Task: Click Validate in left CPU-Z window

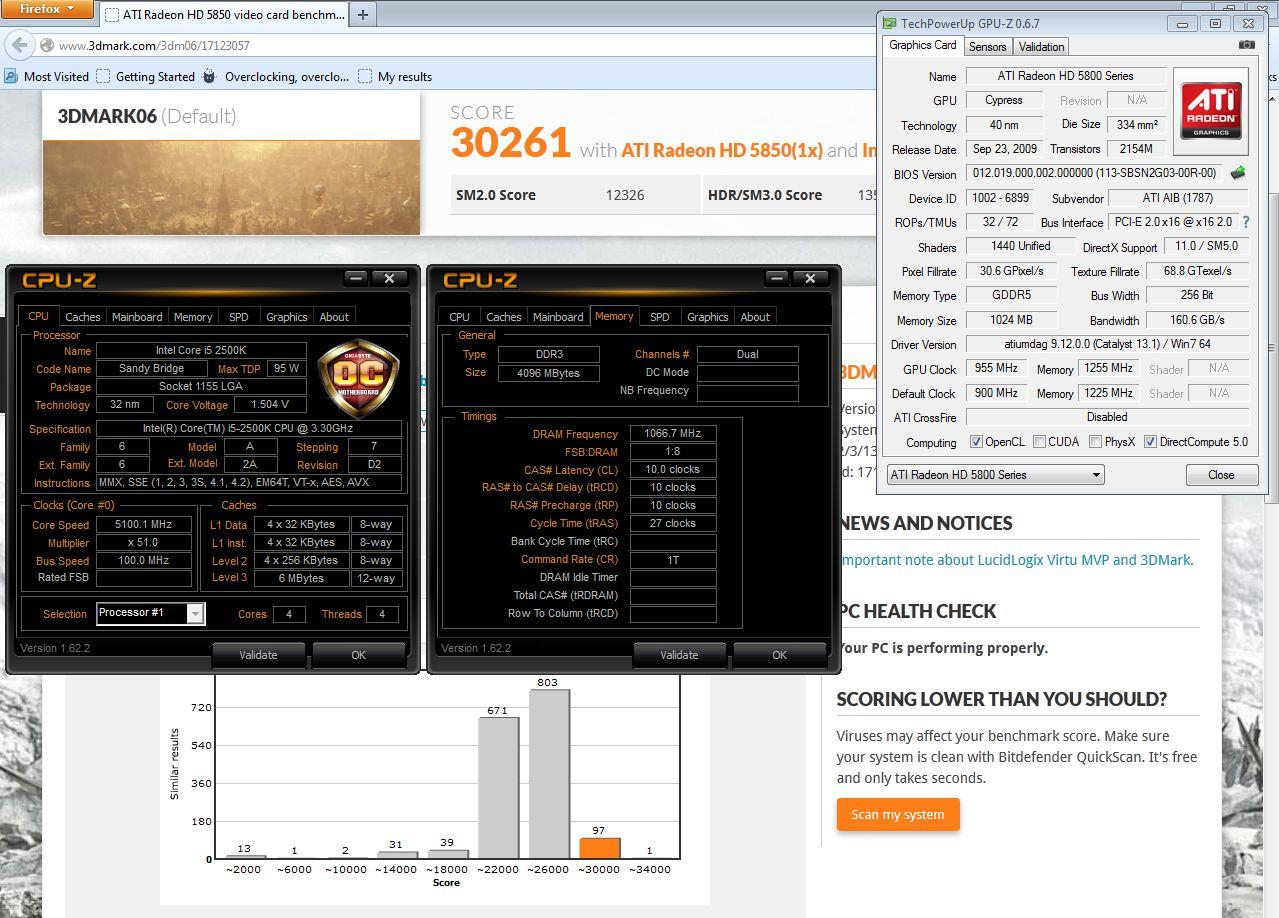Action: 258,655
